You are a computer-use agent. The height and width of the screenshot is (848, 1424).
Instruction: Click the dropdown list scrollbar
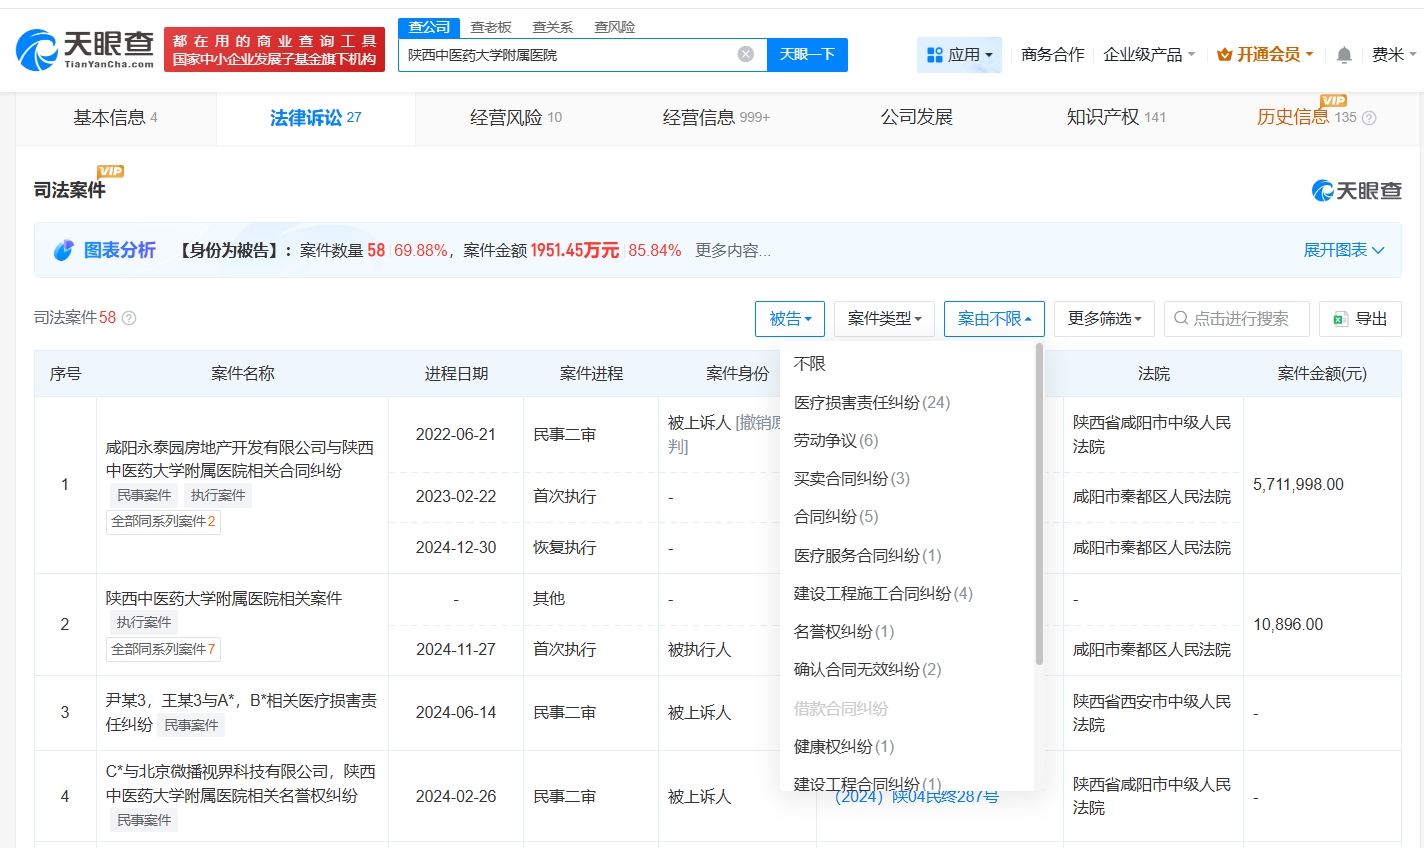(x=1039, y=505)
